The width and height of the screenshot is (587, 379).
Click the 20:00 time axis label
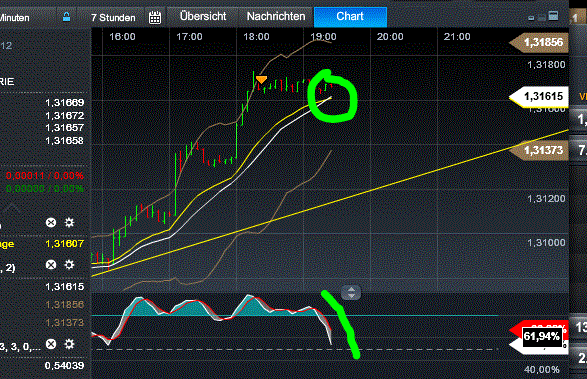click(x=390, y=37)
